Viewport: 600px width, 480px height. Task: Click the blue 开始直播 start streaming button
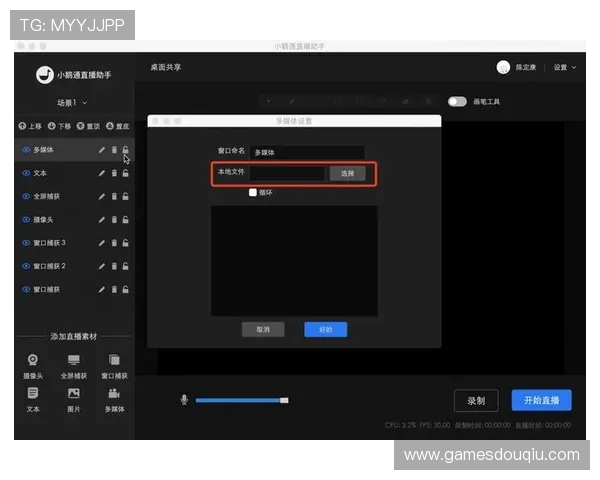(541, 400)
